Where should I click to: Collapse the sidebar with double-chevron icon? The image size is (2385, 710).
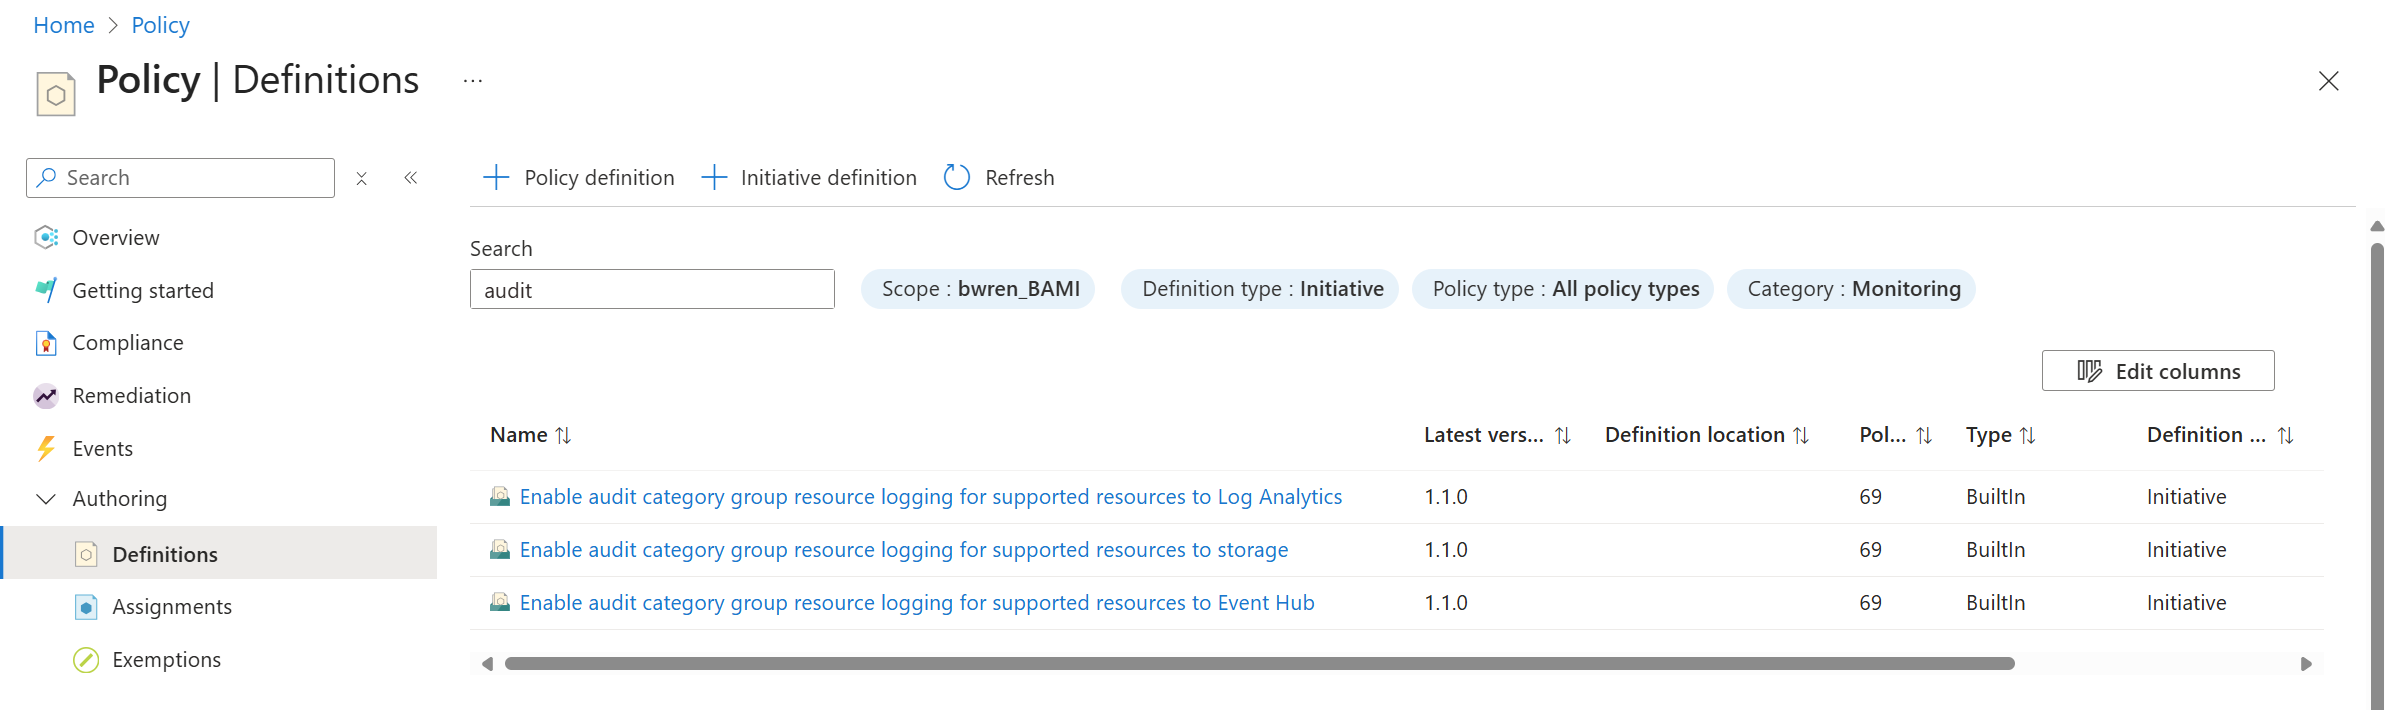(411, 178)
